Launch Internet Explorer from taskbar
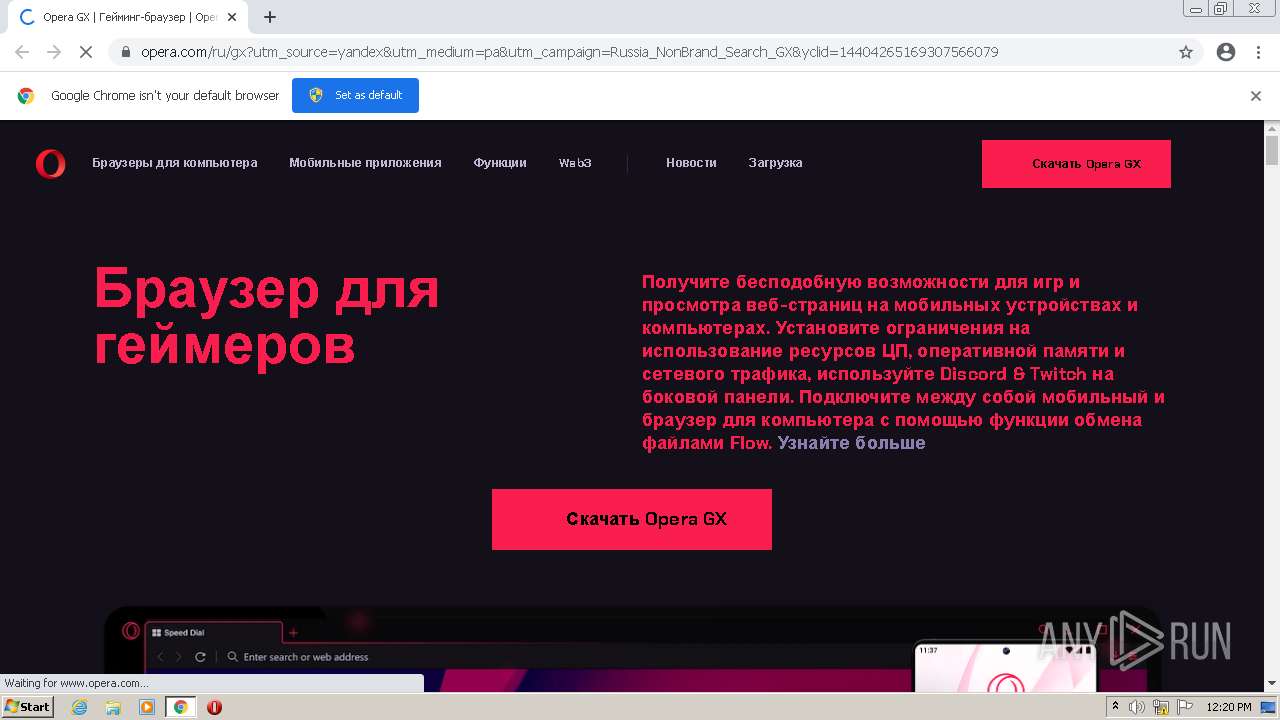The height and width of the screenshot is (720, 1280). (x=80, y=707)
